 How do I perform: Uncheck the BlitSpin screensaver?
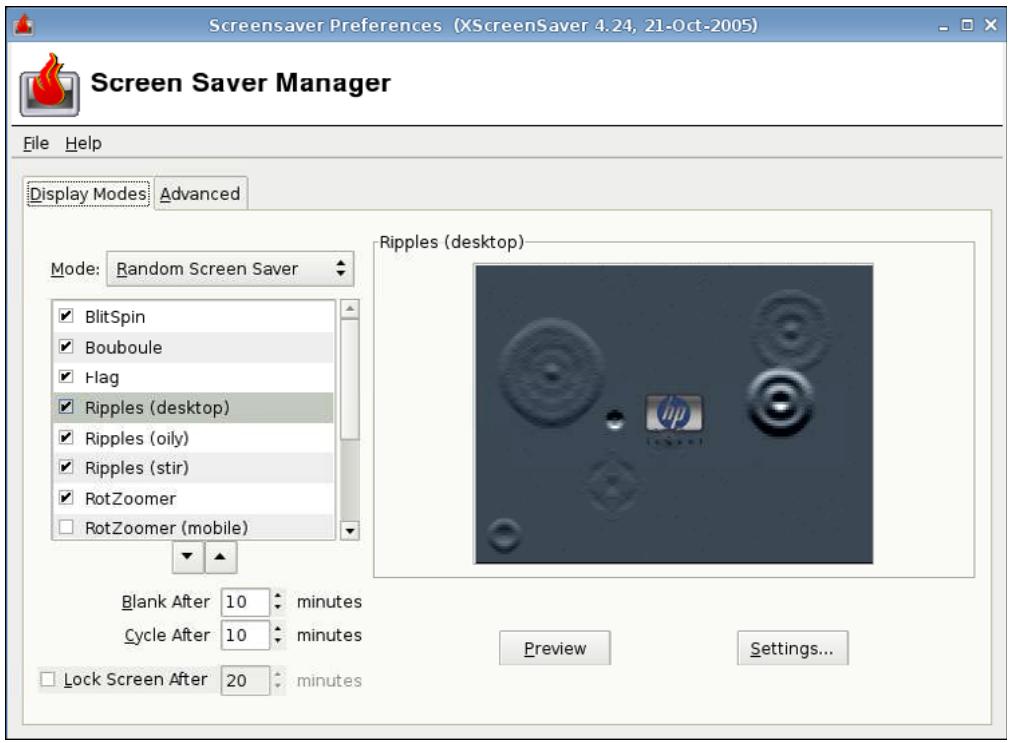[x=66, y=316]
